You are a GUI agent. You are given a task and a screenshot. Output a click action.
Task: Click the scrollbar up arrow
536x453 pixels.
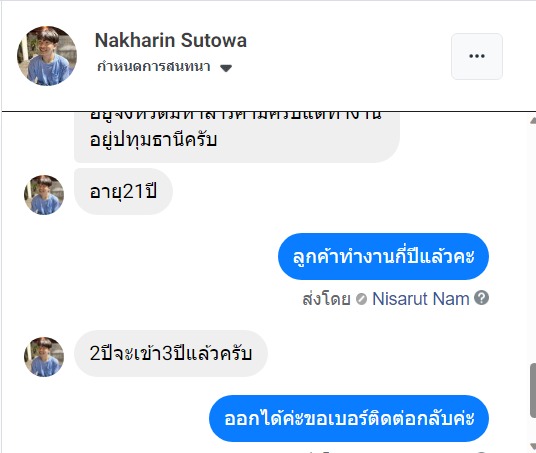coord(533,120)
